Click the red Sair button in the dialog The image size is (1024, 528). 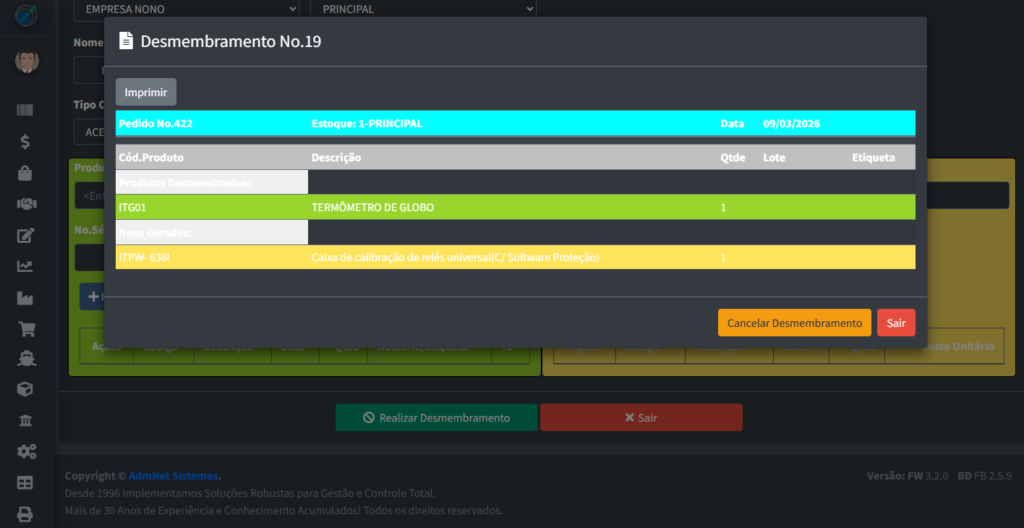click(895, 323)
